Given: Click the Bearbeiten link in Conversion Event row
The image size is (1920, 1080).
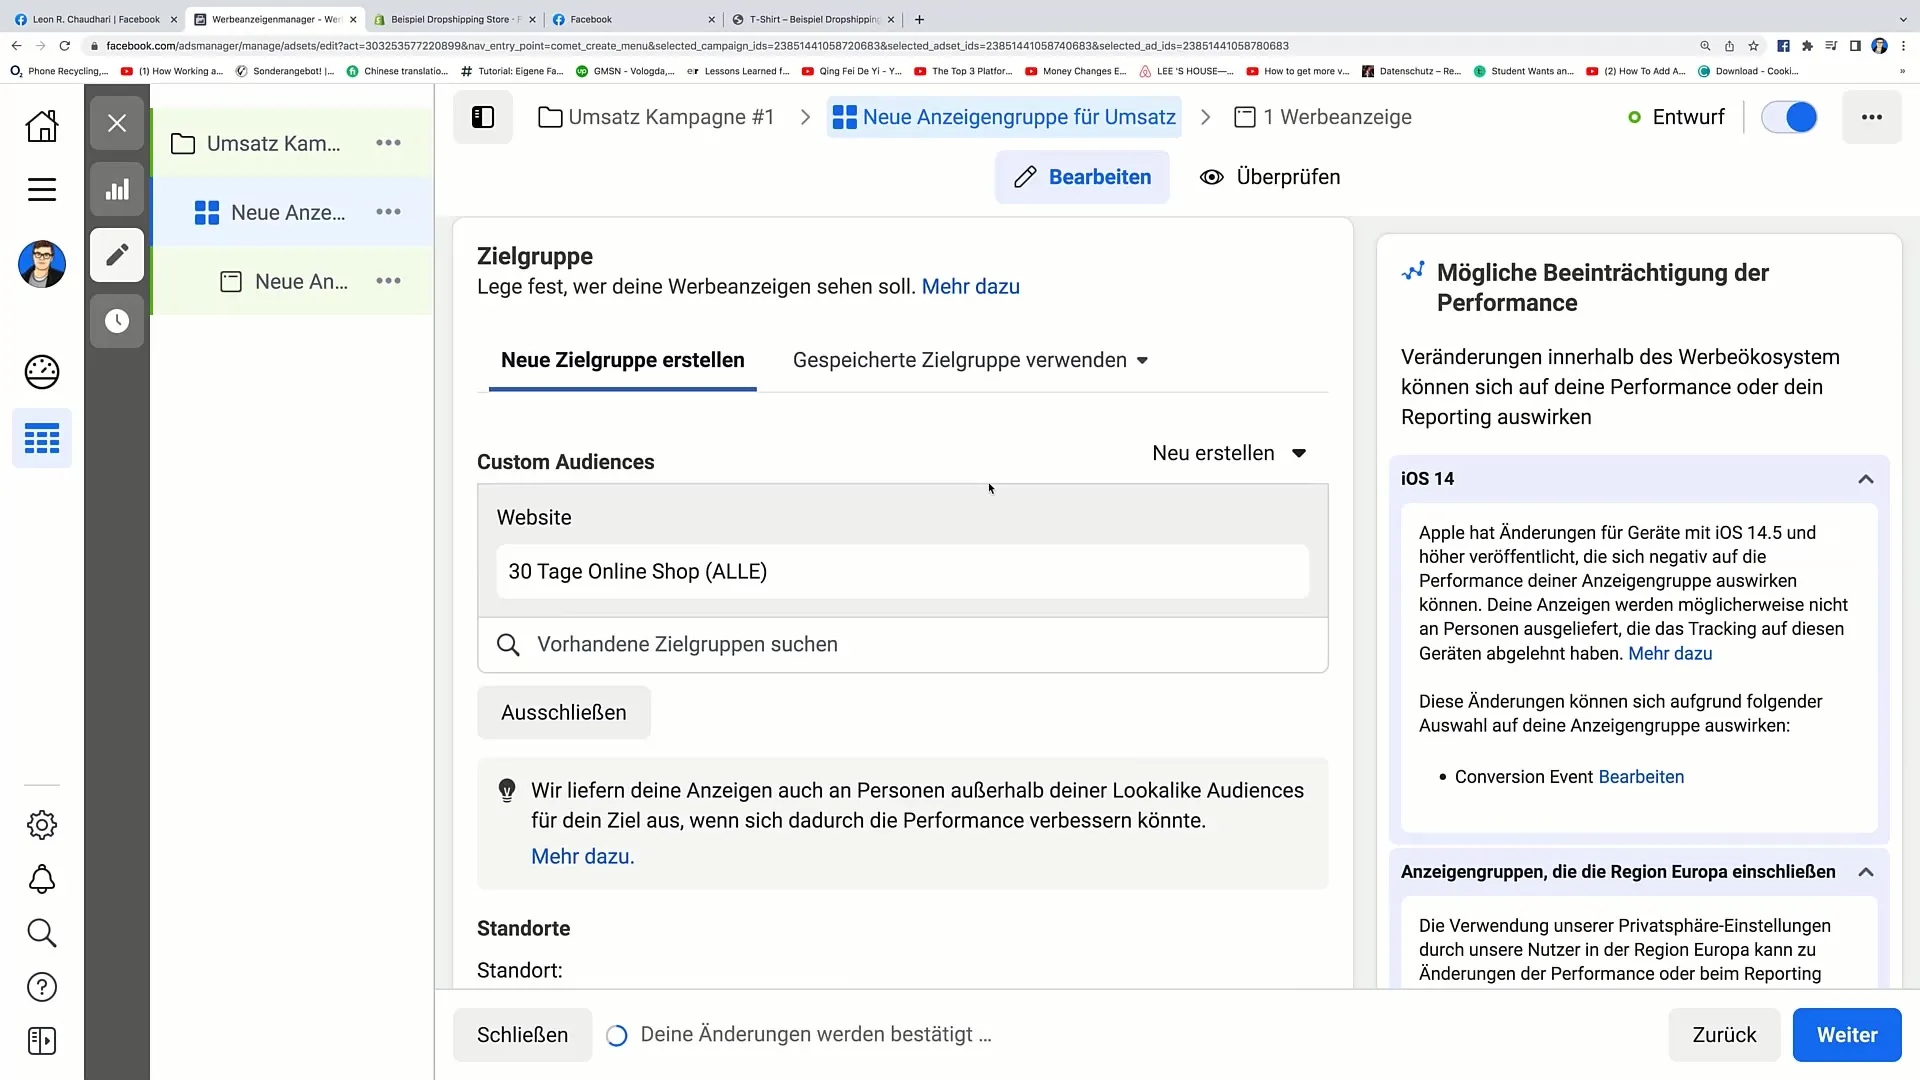Looking at the screenshot, I should (1640, 777).
